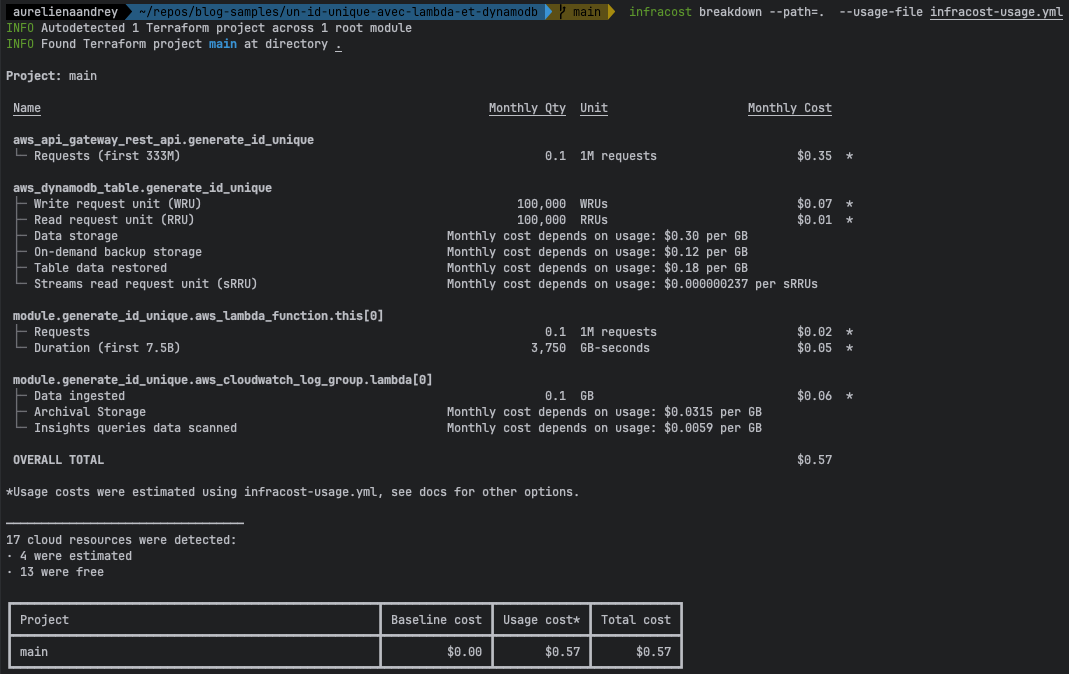Click the 'Project: main' heading
This screenshot has height=674, width=1069.
click(x=51, y=76)
